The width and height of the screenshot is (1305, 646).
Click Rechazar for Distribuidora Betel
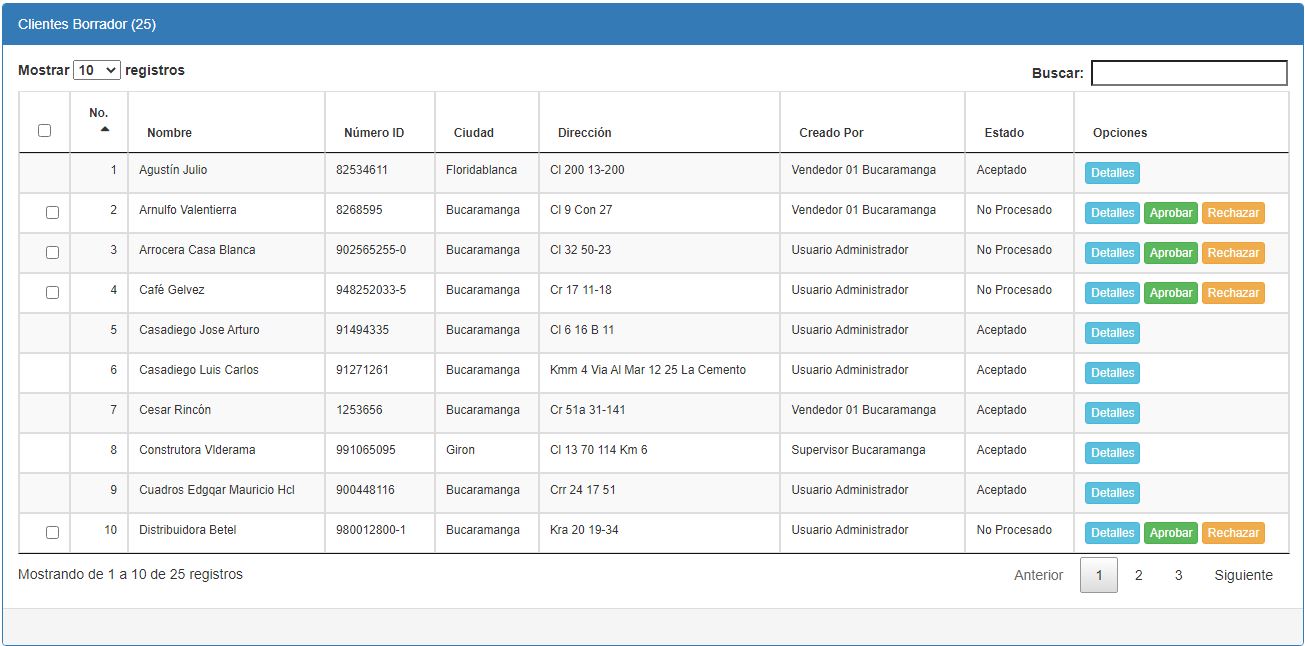(x=1232, y=533)
